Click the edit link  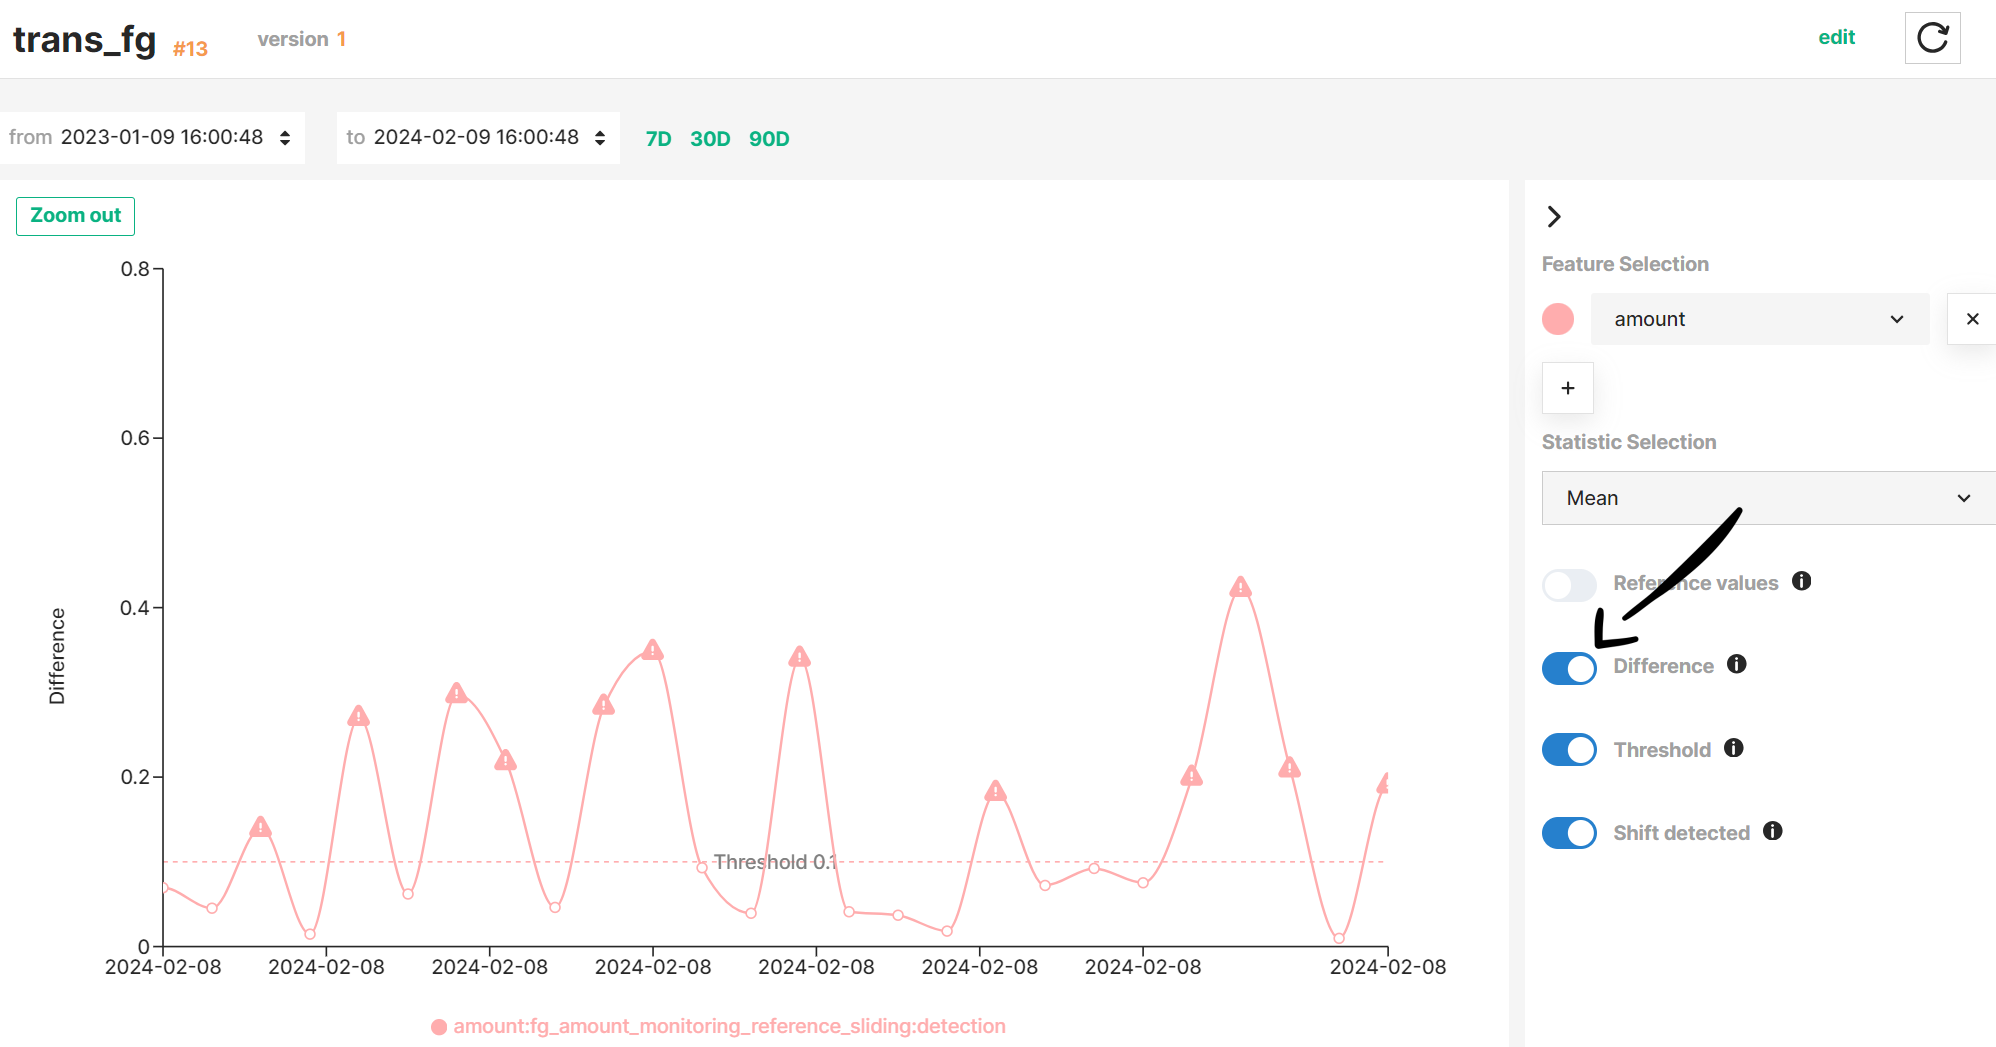pos(1836,38)
